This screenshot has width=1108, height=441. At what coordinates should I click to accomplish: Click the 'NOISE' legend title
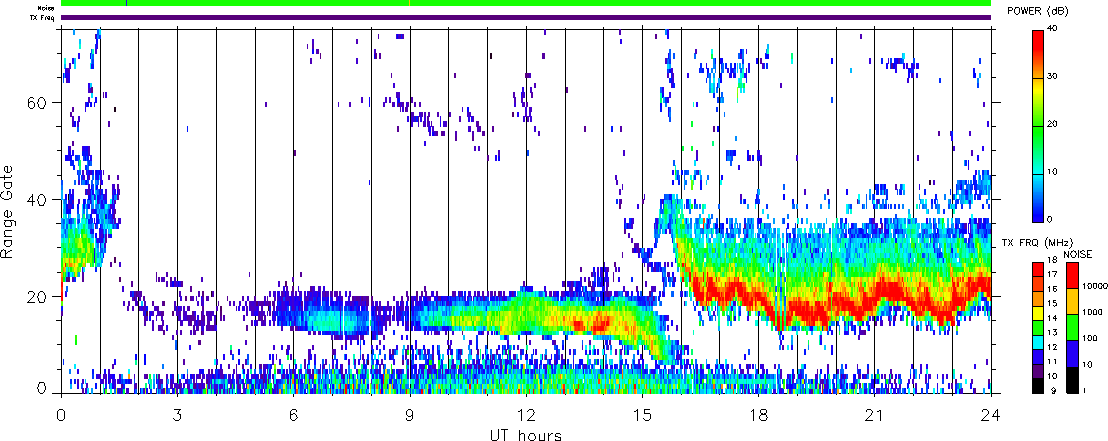1077,254
